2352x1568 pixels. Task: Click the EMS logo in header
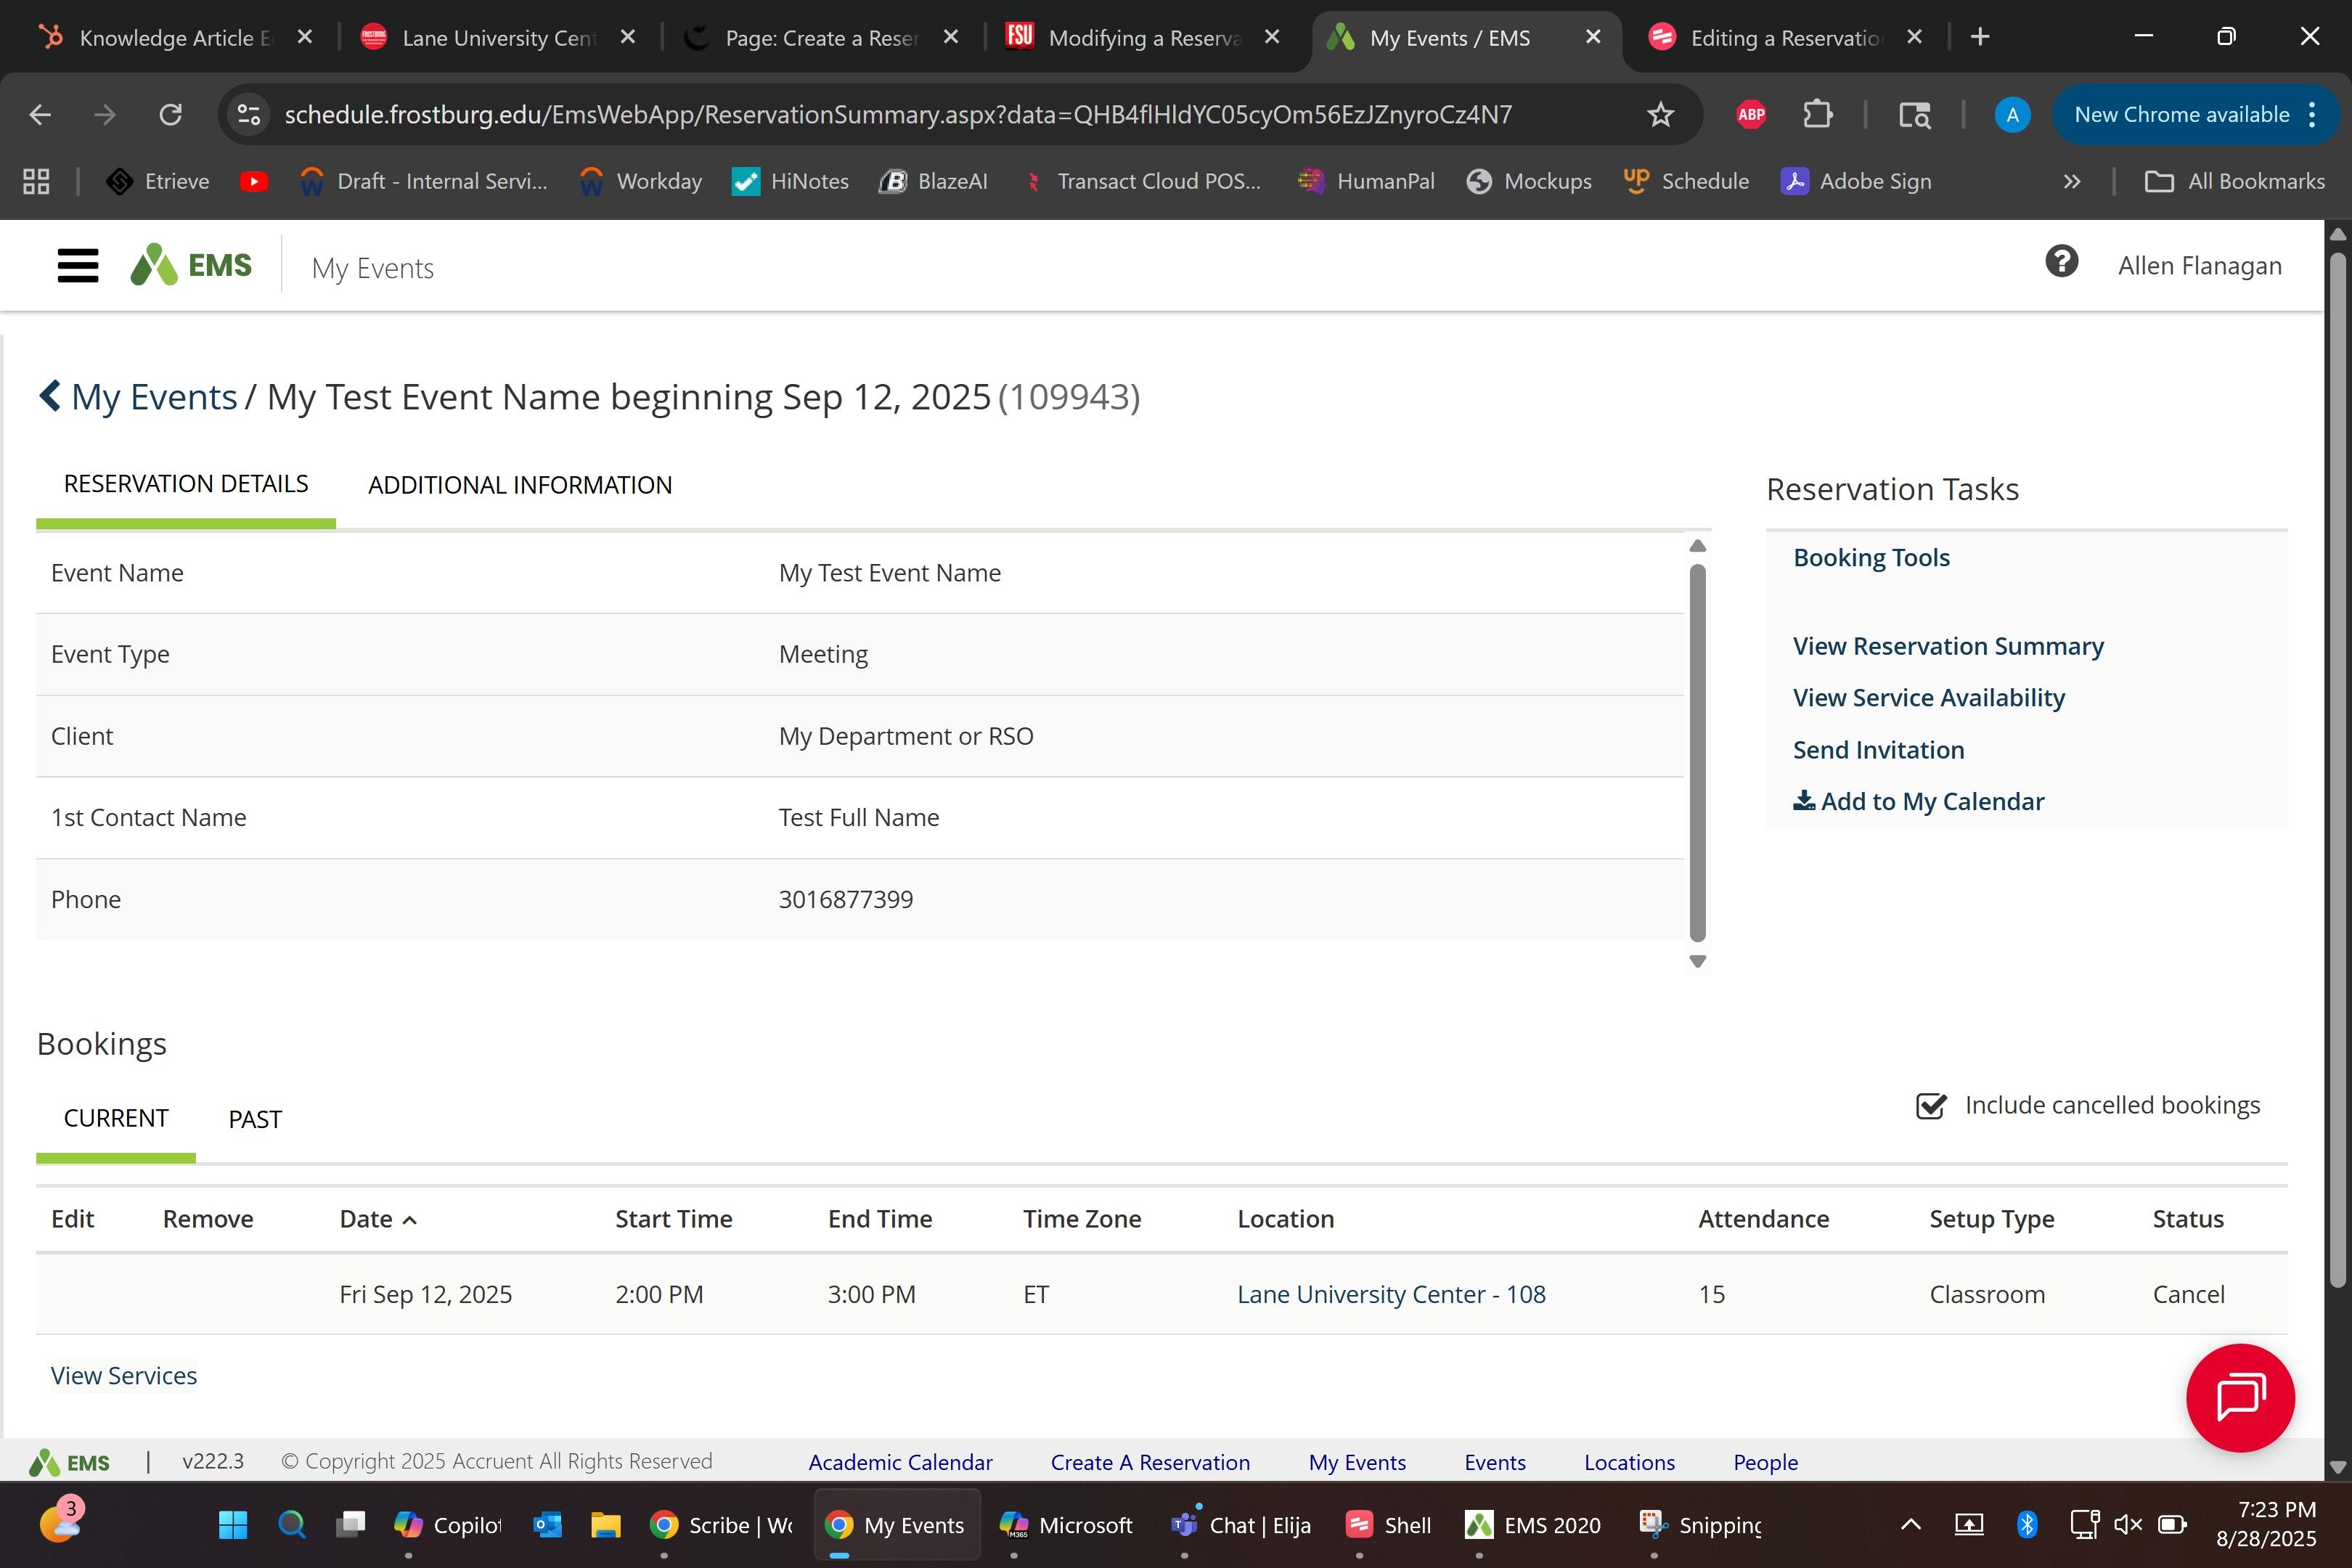[x=191, y=266]
